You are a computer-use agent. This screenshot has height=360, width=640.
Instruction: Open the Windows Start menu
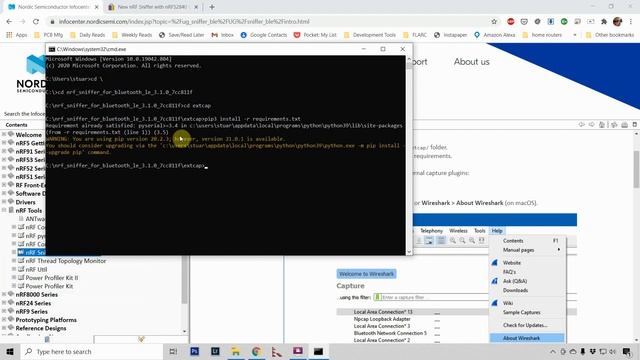pyautogui.click(x=10, y=351)
